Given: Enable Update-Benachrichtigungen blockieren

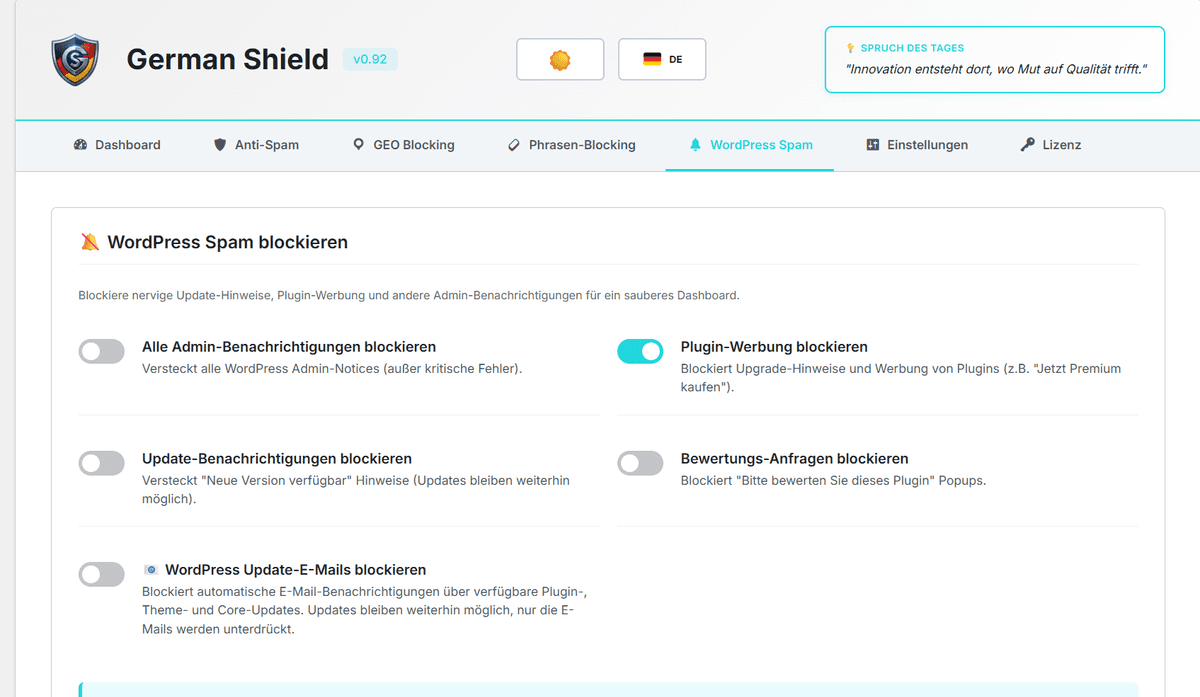Looking at the screenshot, I should (x=101, y=463).
